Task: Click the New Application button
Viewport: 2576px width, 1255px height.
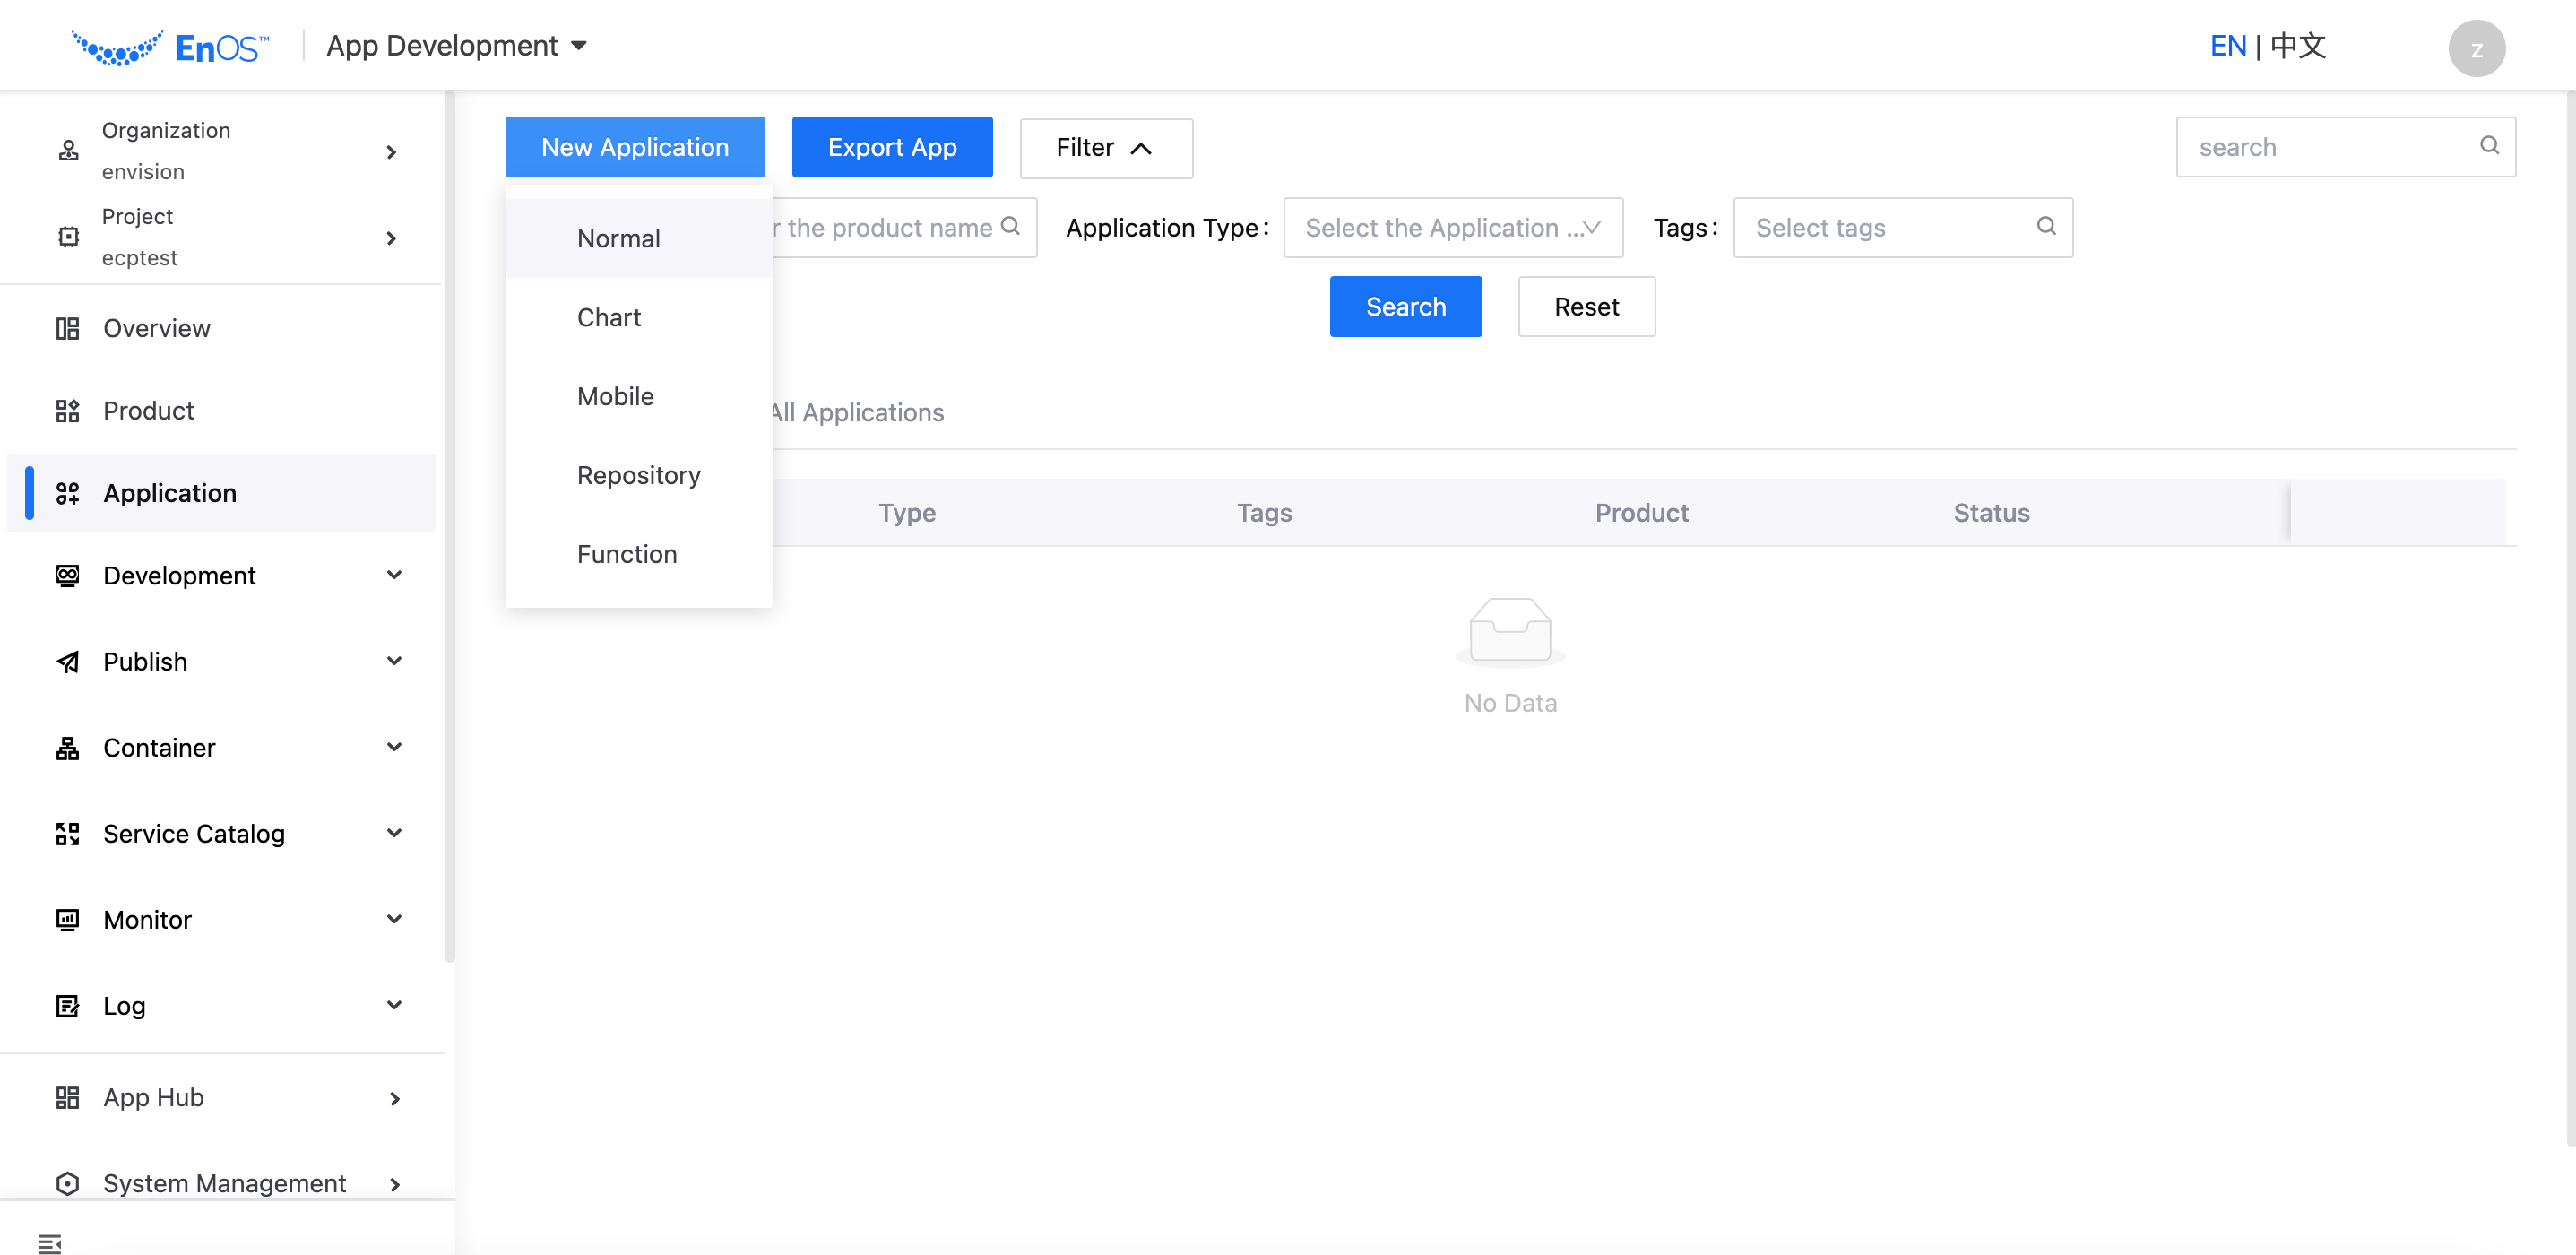Action: pos(635,146)
